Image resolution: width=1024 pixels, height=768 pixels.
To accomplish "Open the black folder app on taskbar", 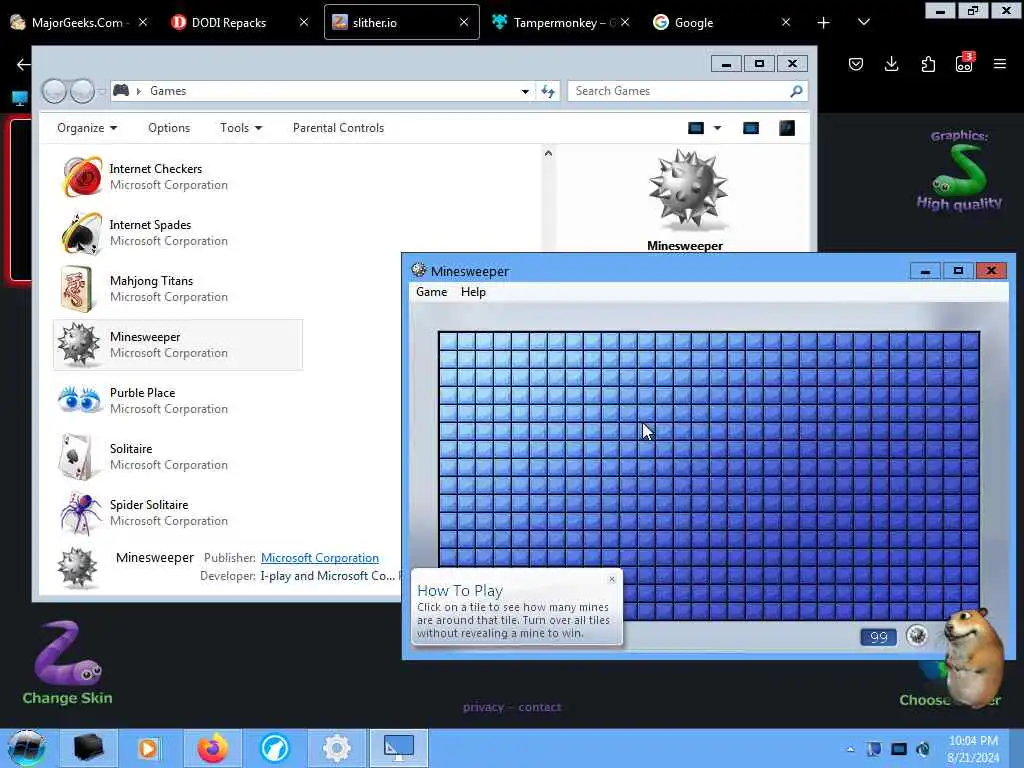I will 89,748.
